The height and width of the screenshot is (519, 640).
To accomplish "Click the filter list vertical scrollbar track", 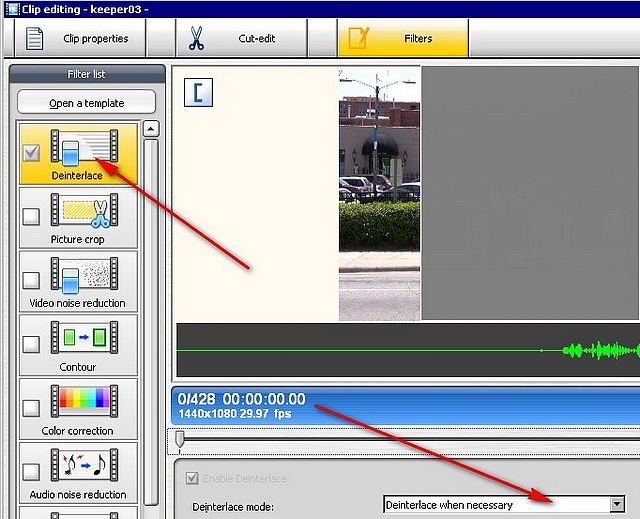I will pos(151,322).
